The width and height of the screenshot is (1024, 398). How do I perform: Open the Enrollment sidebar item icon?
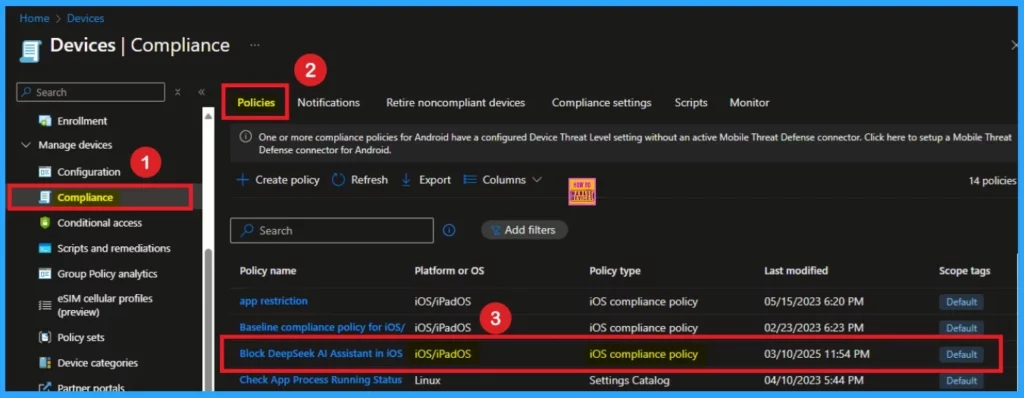tap(44, 121)
